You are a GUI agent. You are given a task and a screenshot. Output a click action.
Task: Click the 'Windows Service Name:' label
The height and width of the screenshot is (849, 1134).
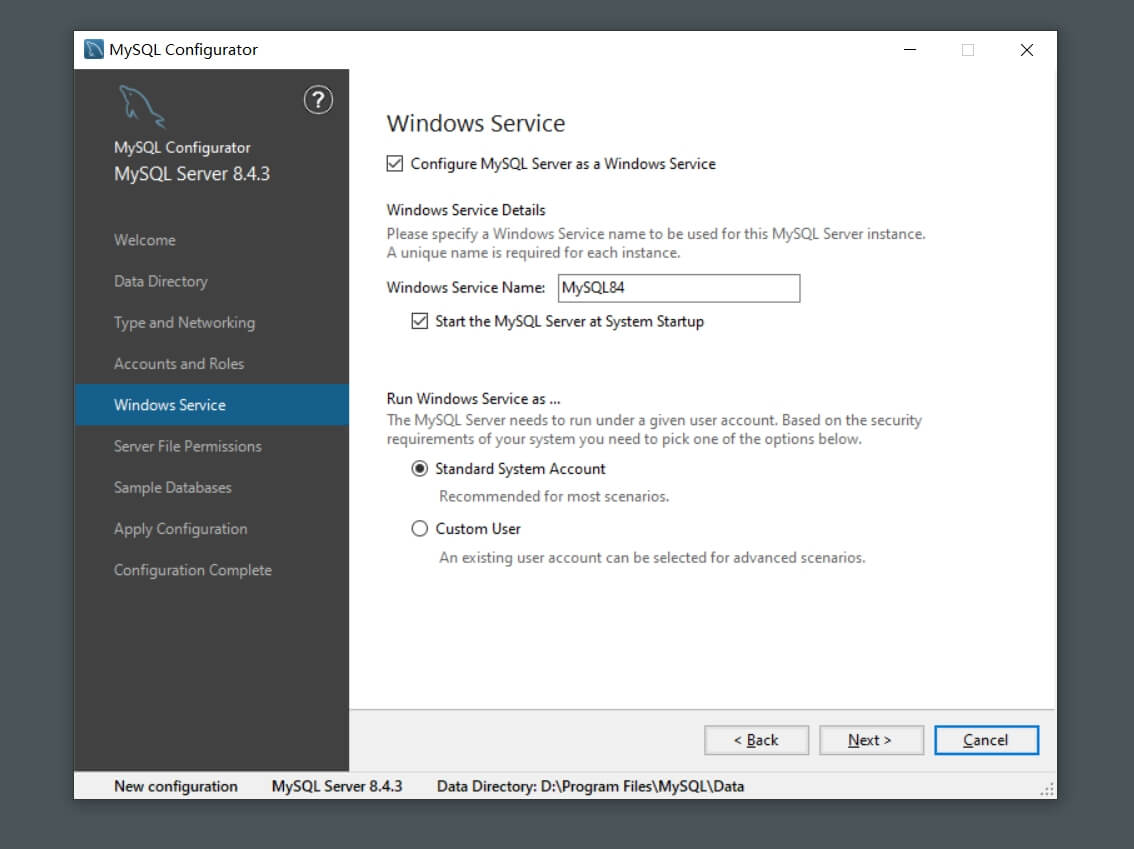466,287
